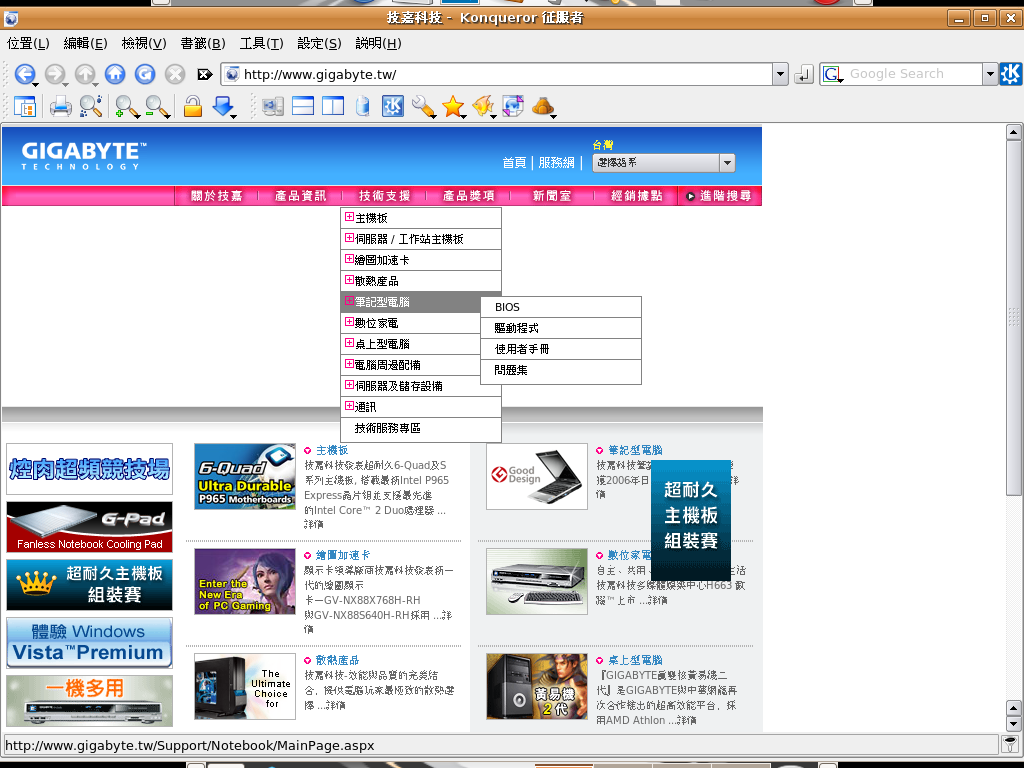This screenshot has height=768, width=1024.
Task: Click the split view top/bottom icon
Action: coord(302,106)
